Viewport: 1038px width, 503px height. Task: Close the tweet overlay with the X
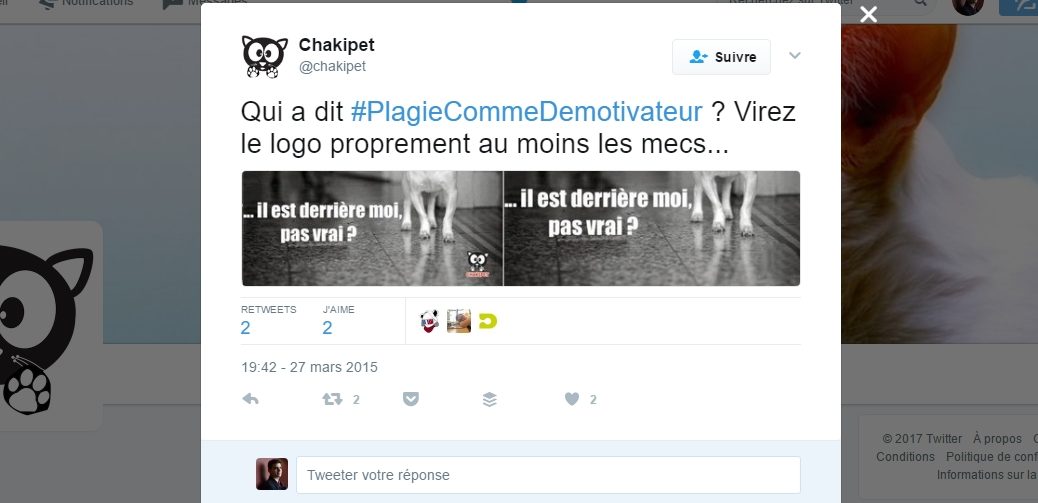click(869, 15)
